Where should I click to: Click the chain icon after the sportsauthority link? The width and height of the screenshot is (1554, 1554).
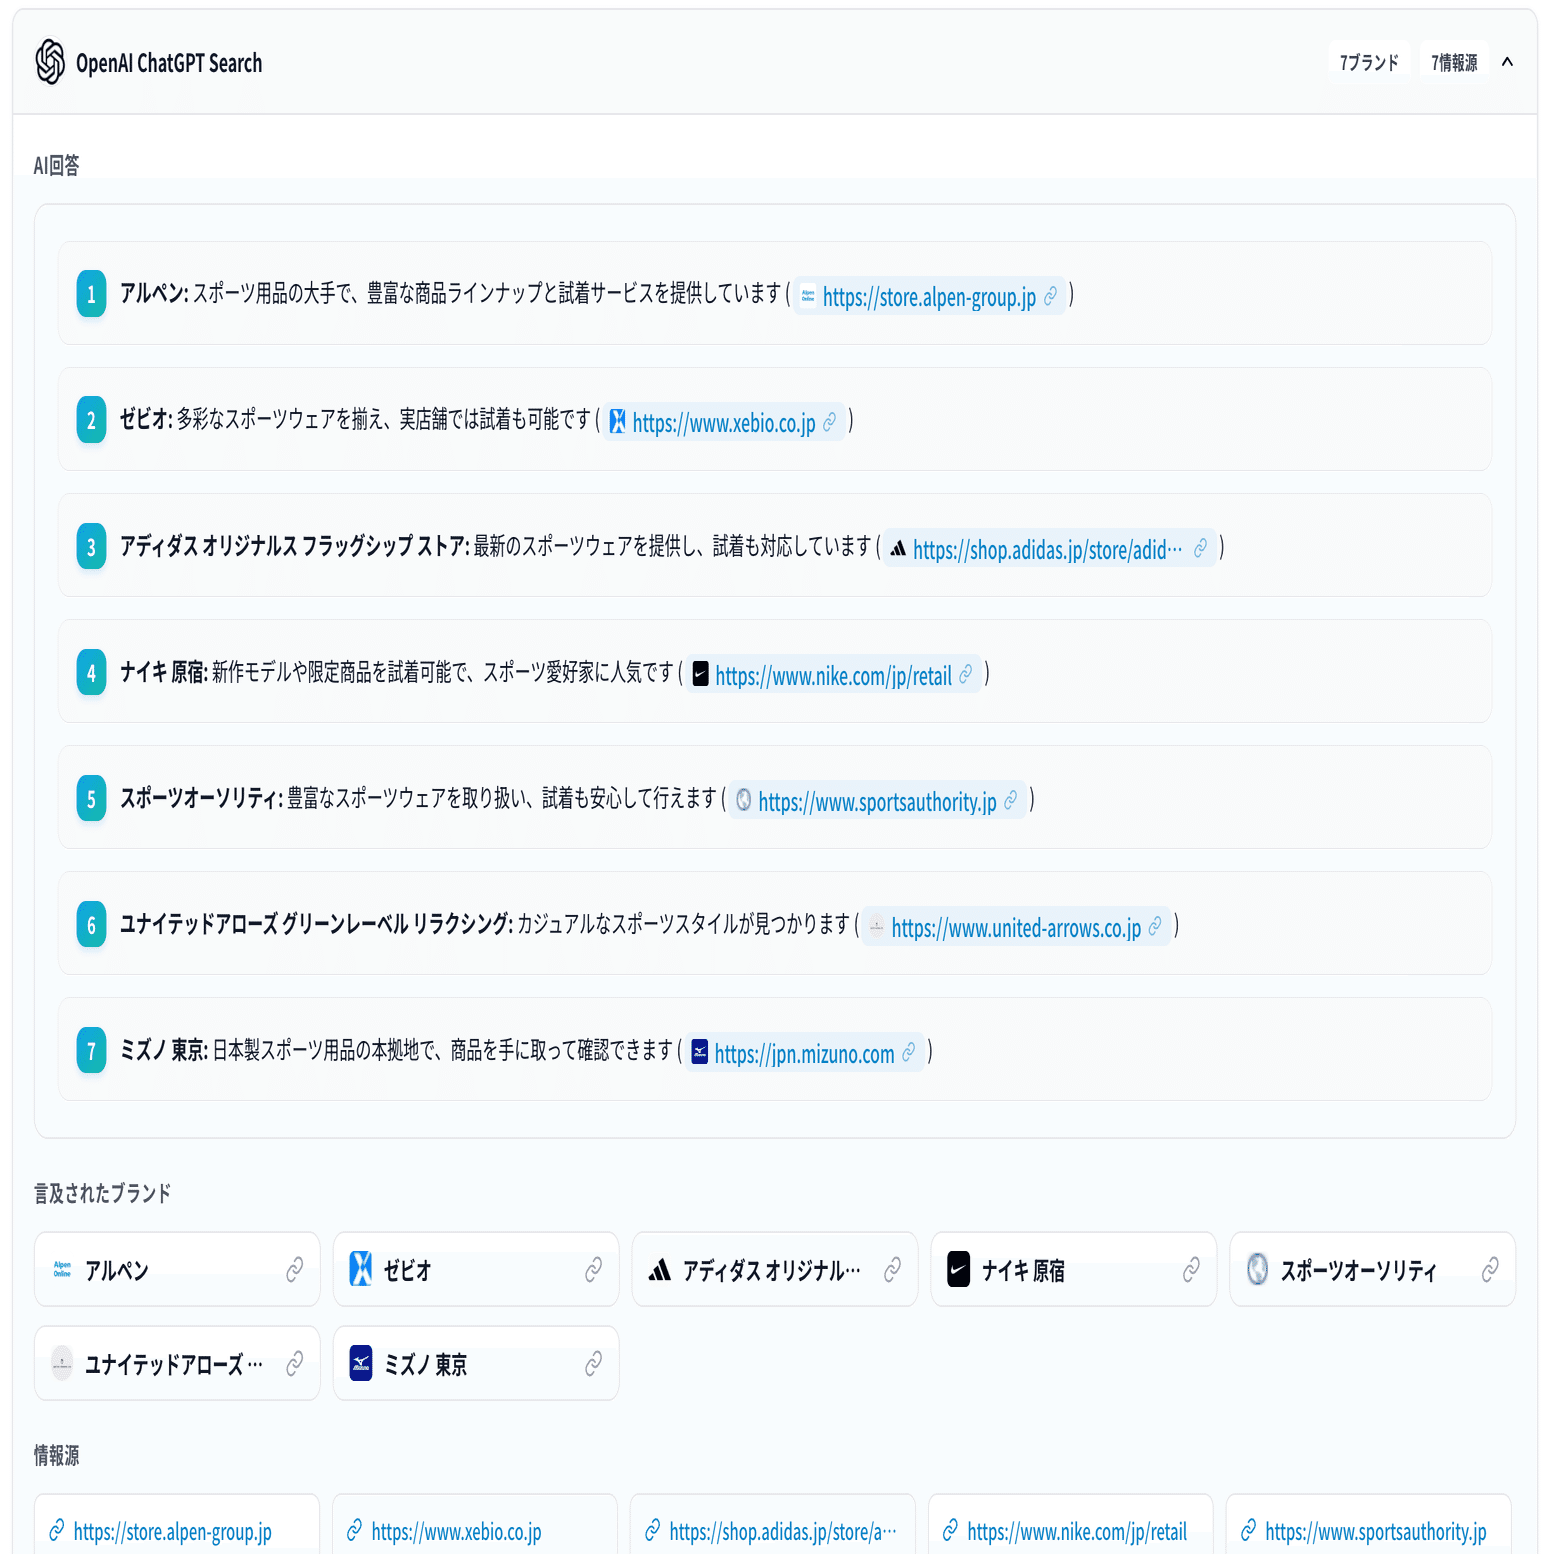[1010, 801]
